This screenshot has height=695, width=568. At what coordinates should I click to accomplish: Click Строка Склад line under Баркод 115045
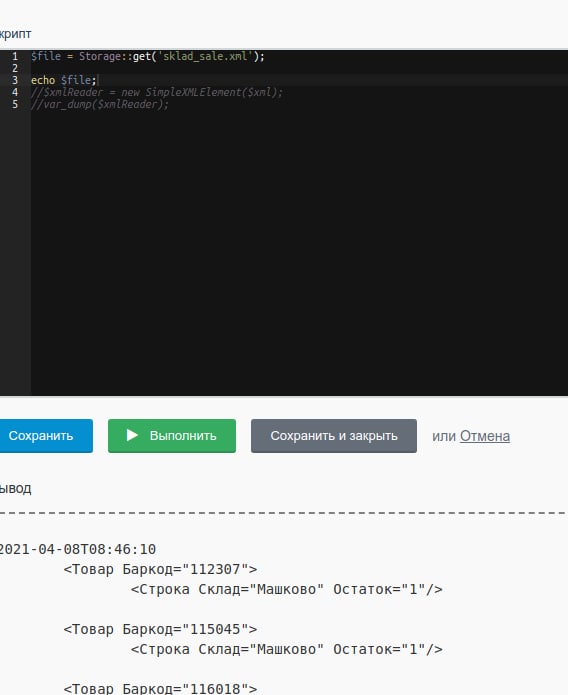pyautogui.click(x=287, y=649)
